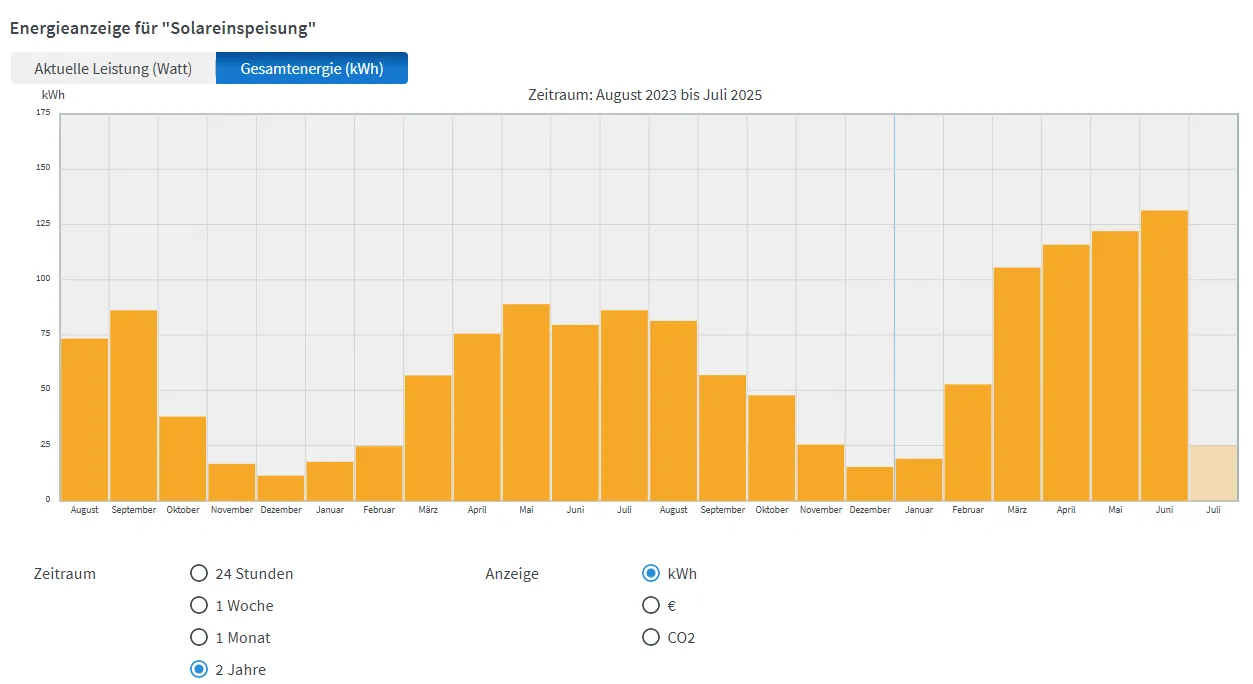Select the Gesamtenergie (kWh) tab

click(312, 69)
